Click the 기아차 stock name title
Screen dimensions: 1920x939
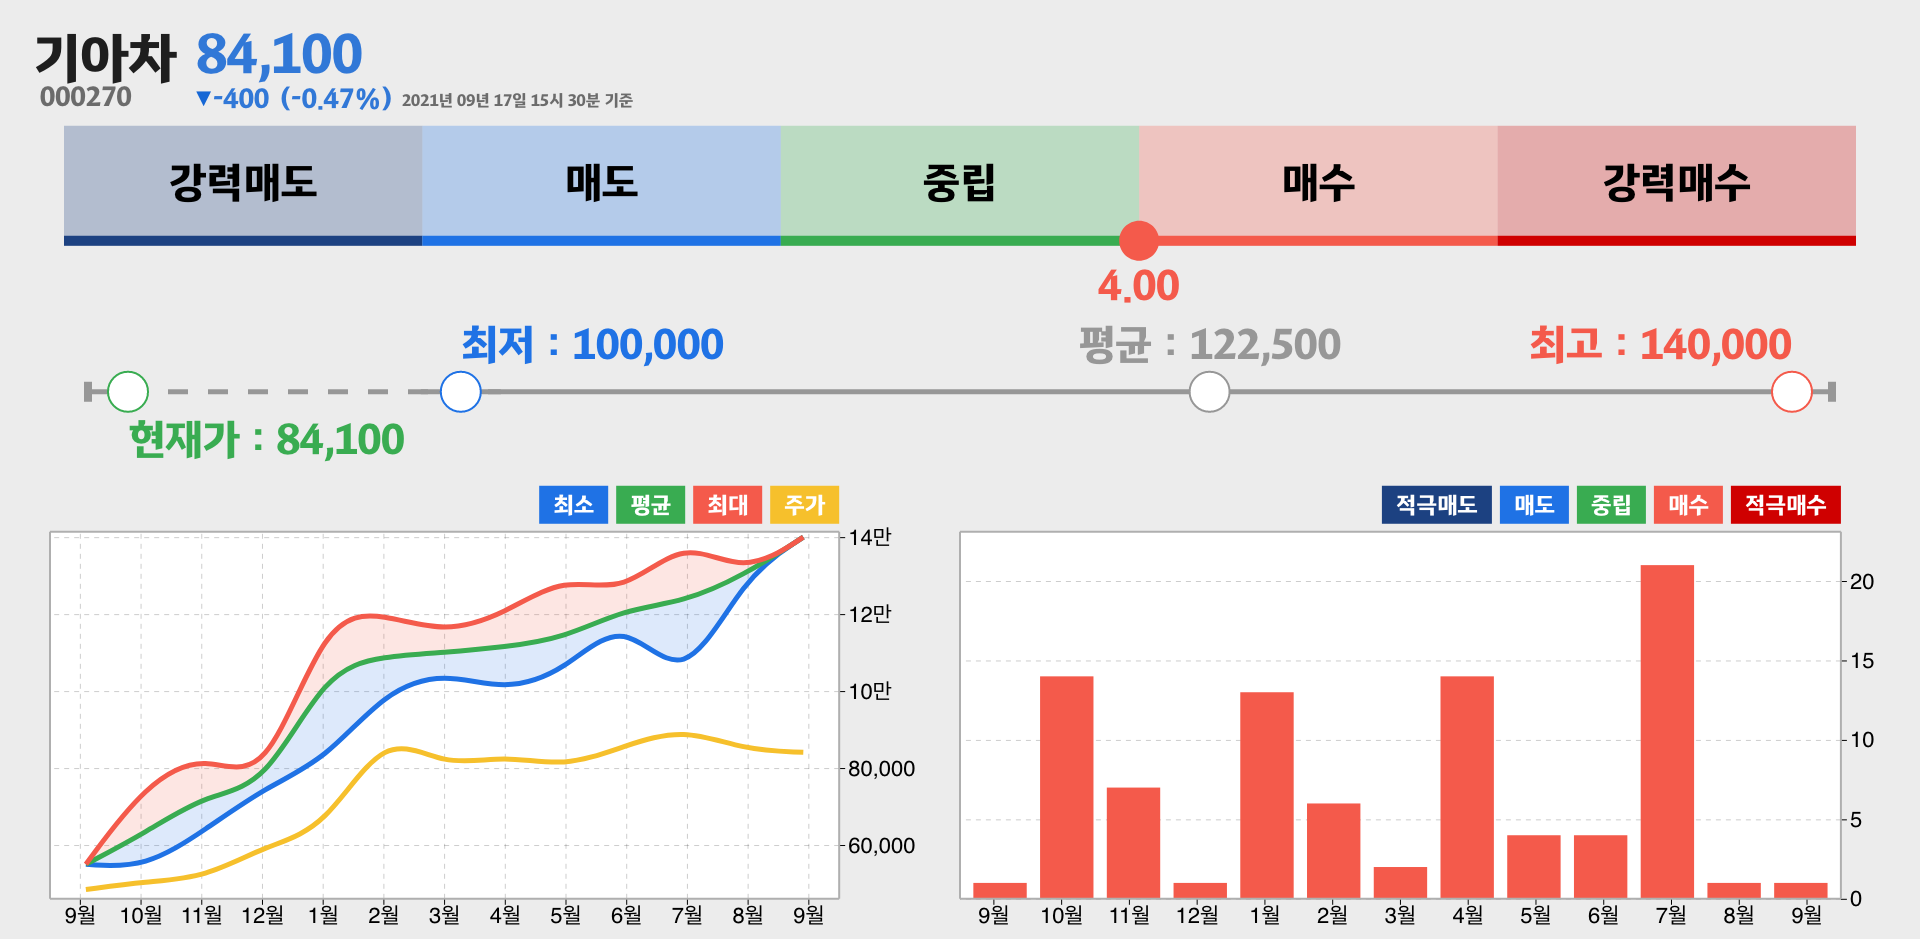(x=106, y=57)
